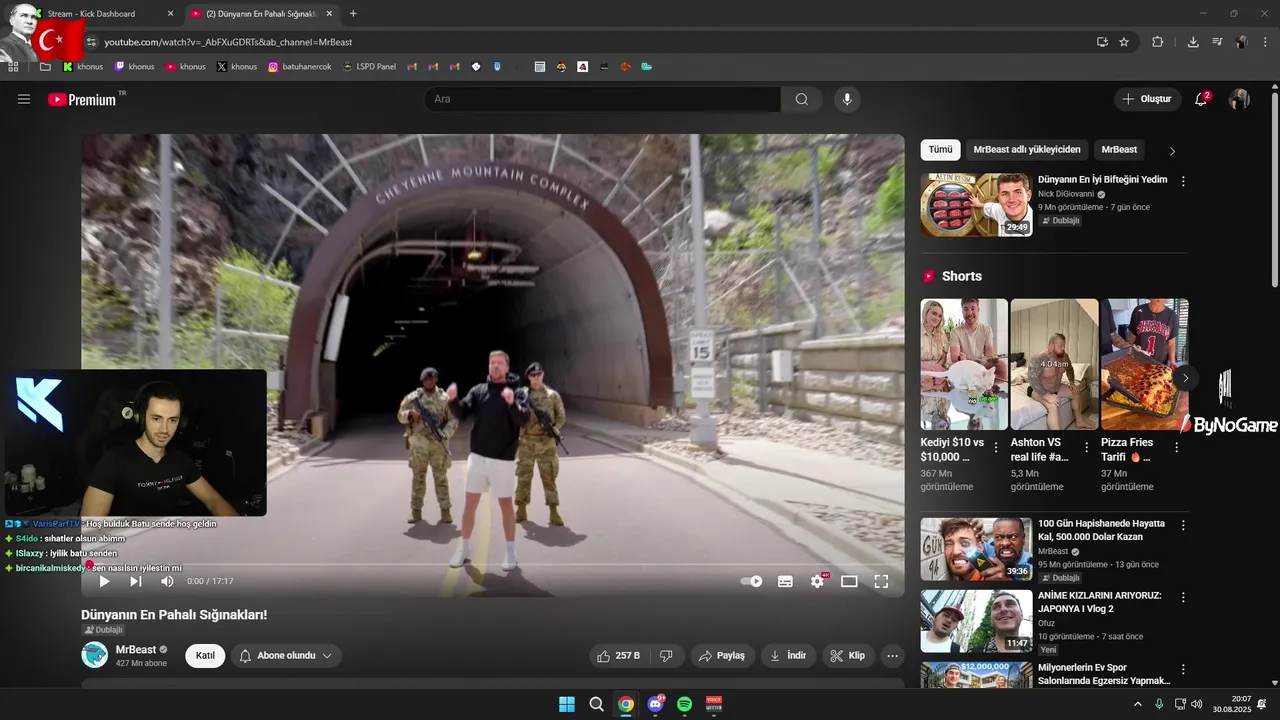Click the search magnifier button
Viewport: 1280px width, 720px height.
click(802, 99)
